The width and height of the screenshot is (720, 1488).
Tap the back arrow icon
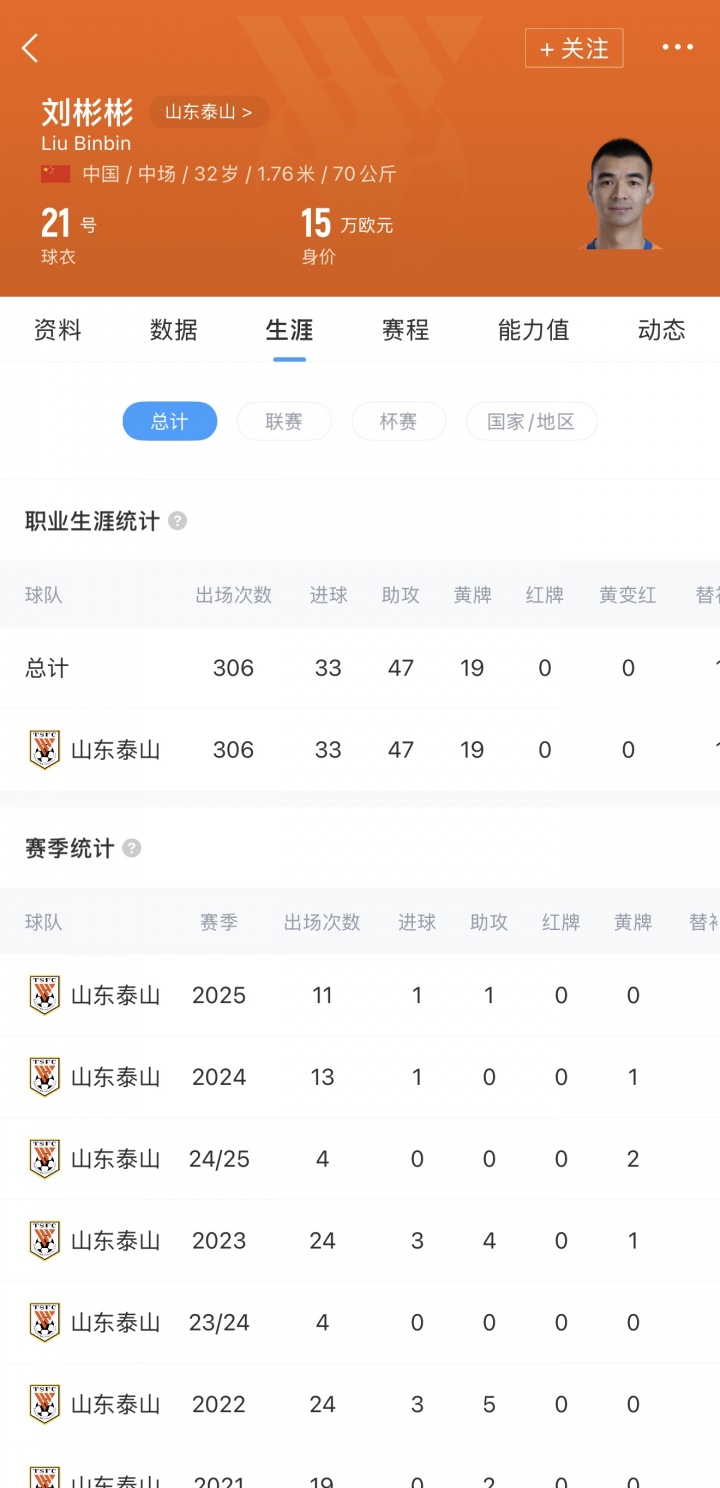(x=31, y=48)
